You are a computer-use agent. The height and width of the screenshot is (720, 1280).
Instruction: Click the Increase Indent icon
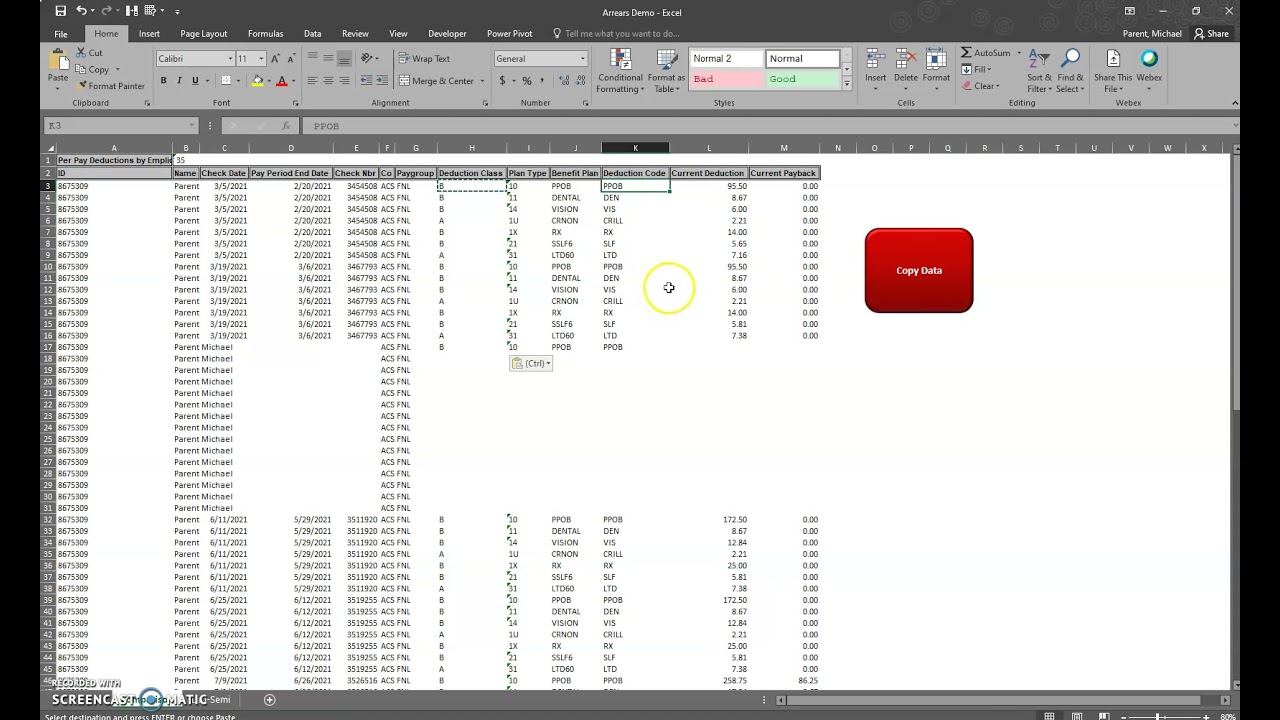(381, 81)
